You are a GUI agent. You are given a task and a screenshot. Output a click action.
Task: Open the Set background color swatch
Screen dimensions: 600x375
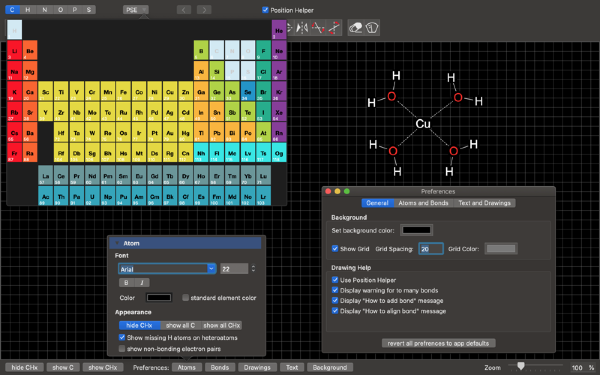pos(416,230)
